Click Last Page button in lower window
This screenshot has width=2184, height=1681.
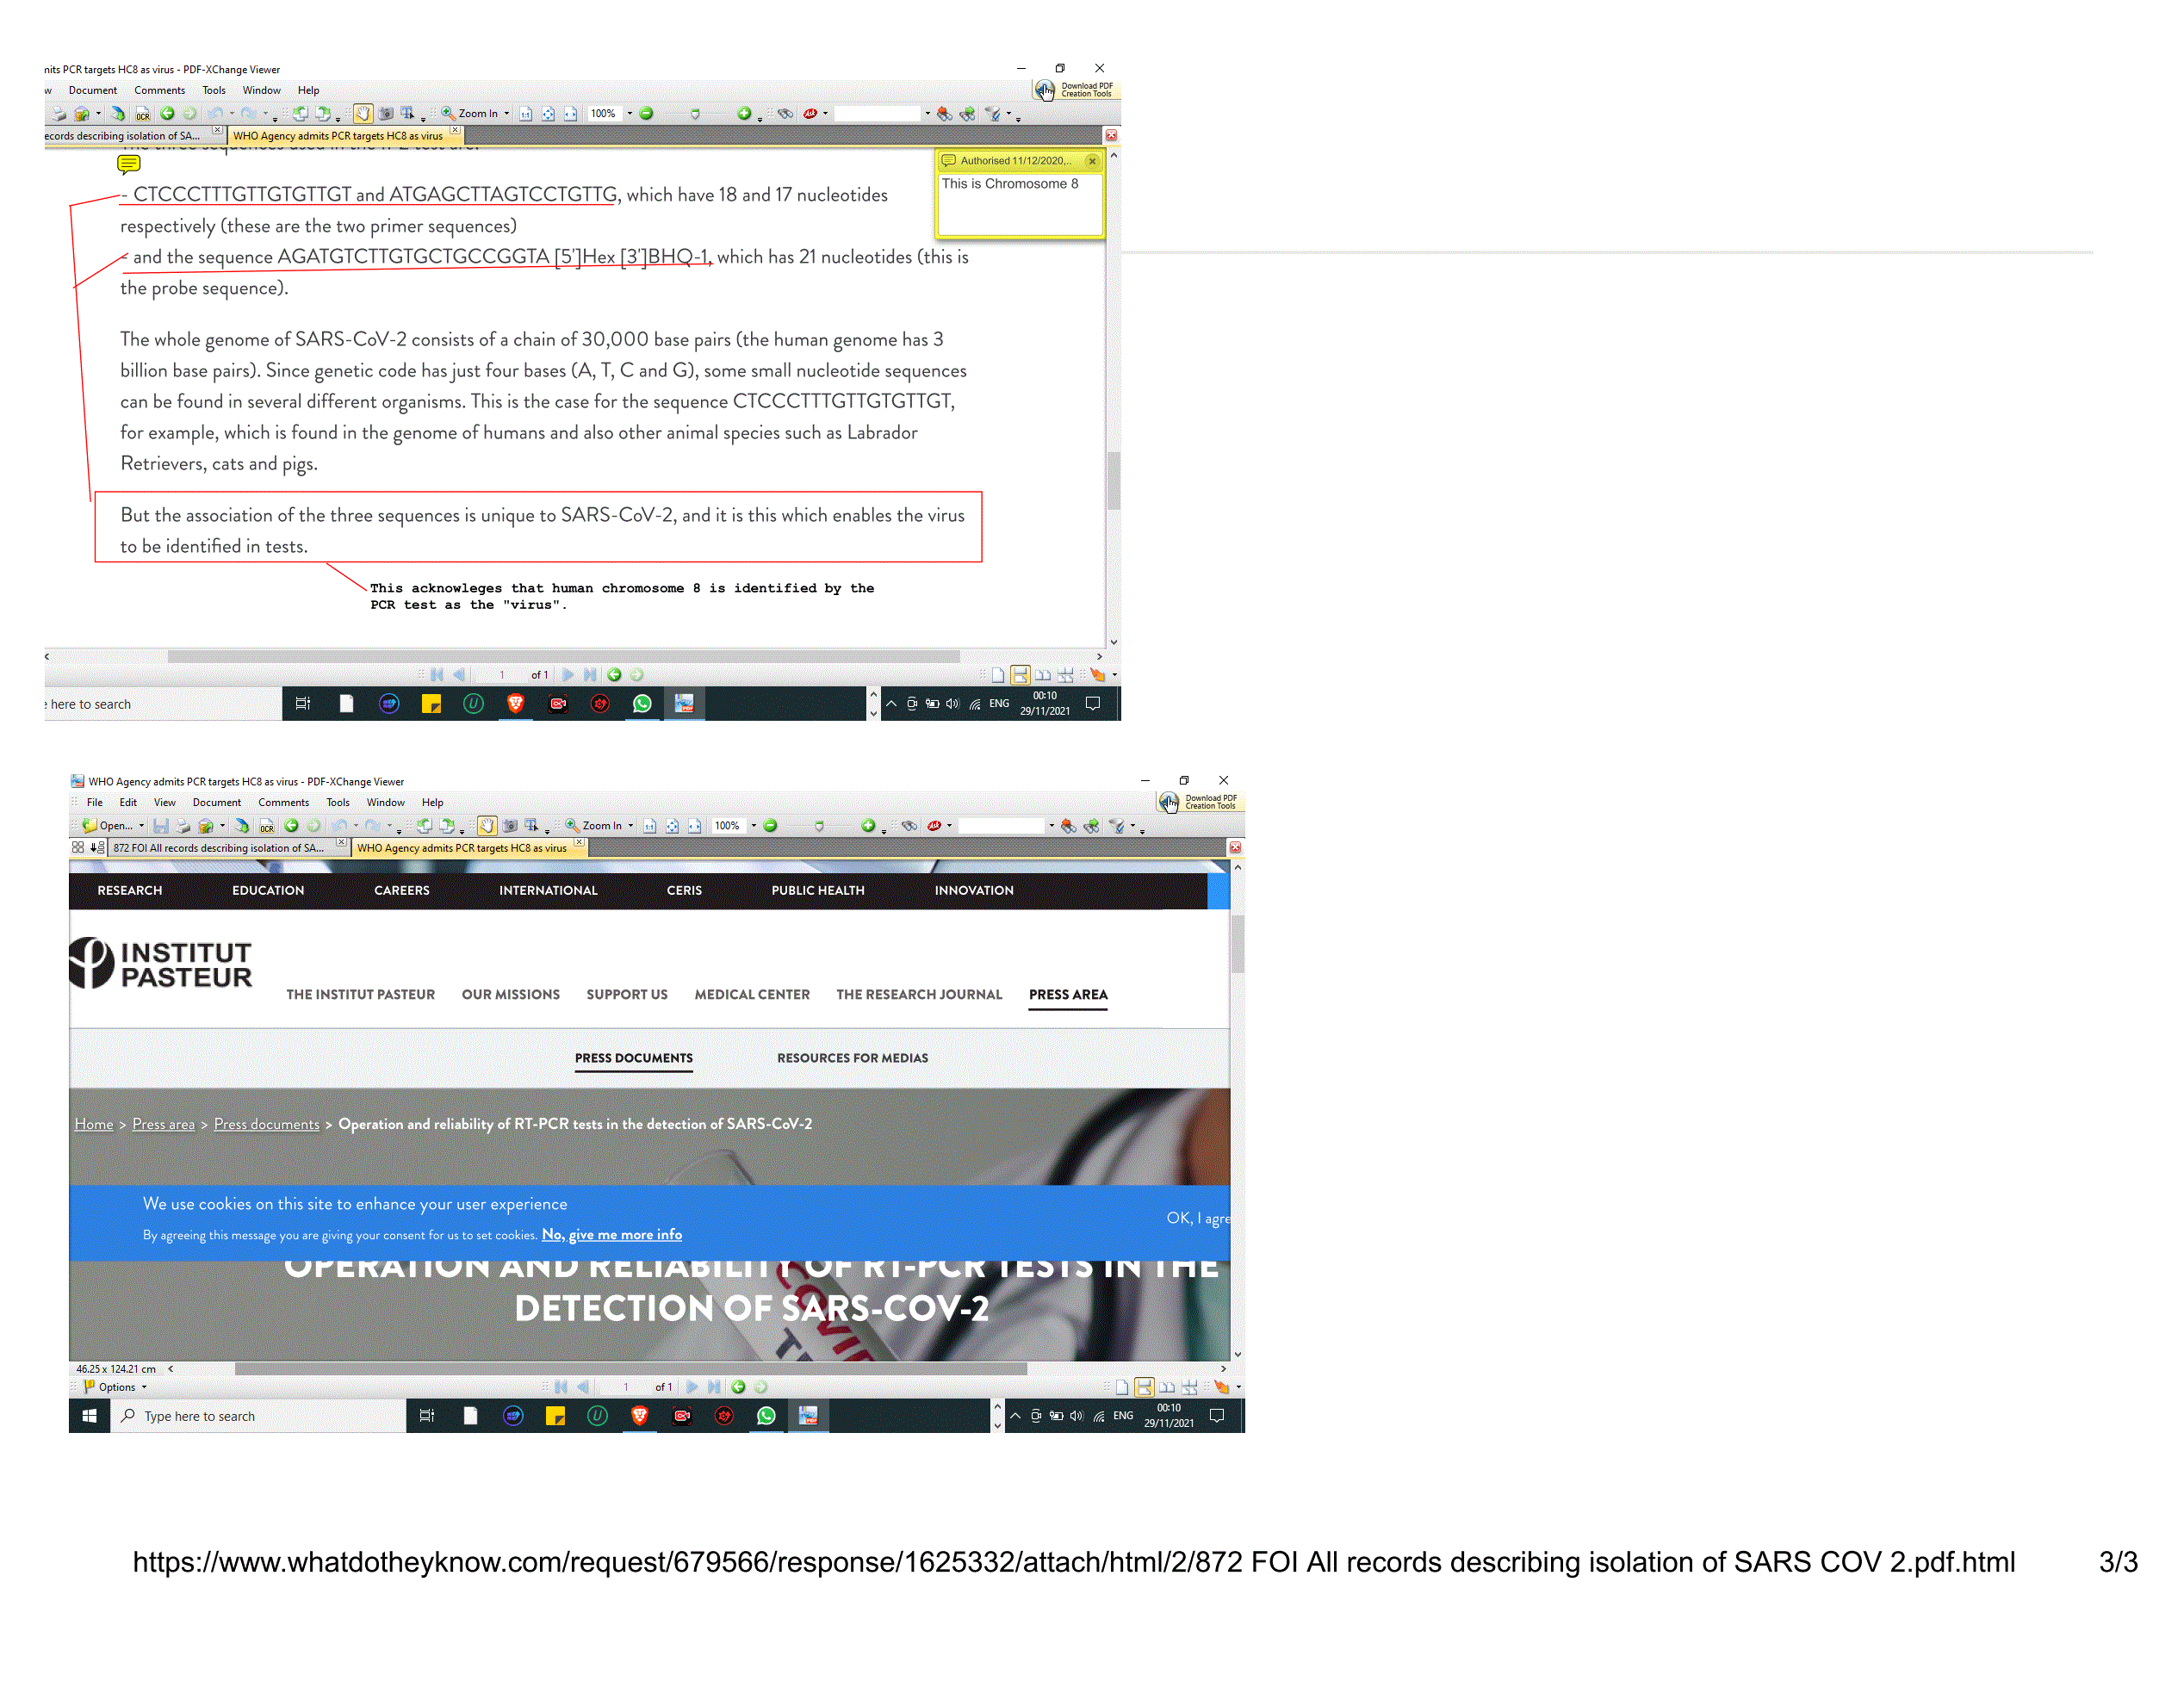[x=714, y=1387]
